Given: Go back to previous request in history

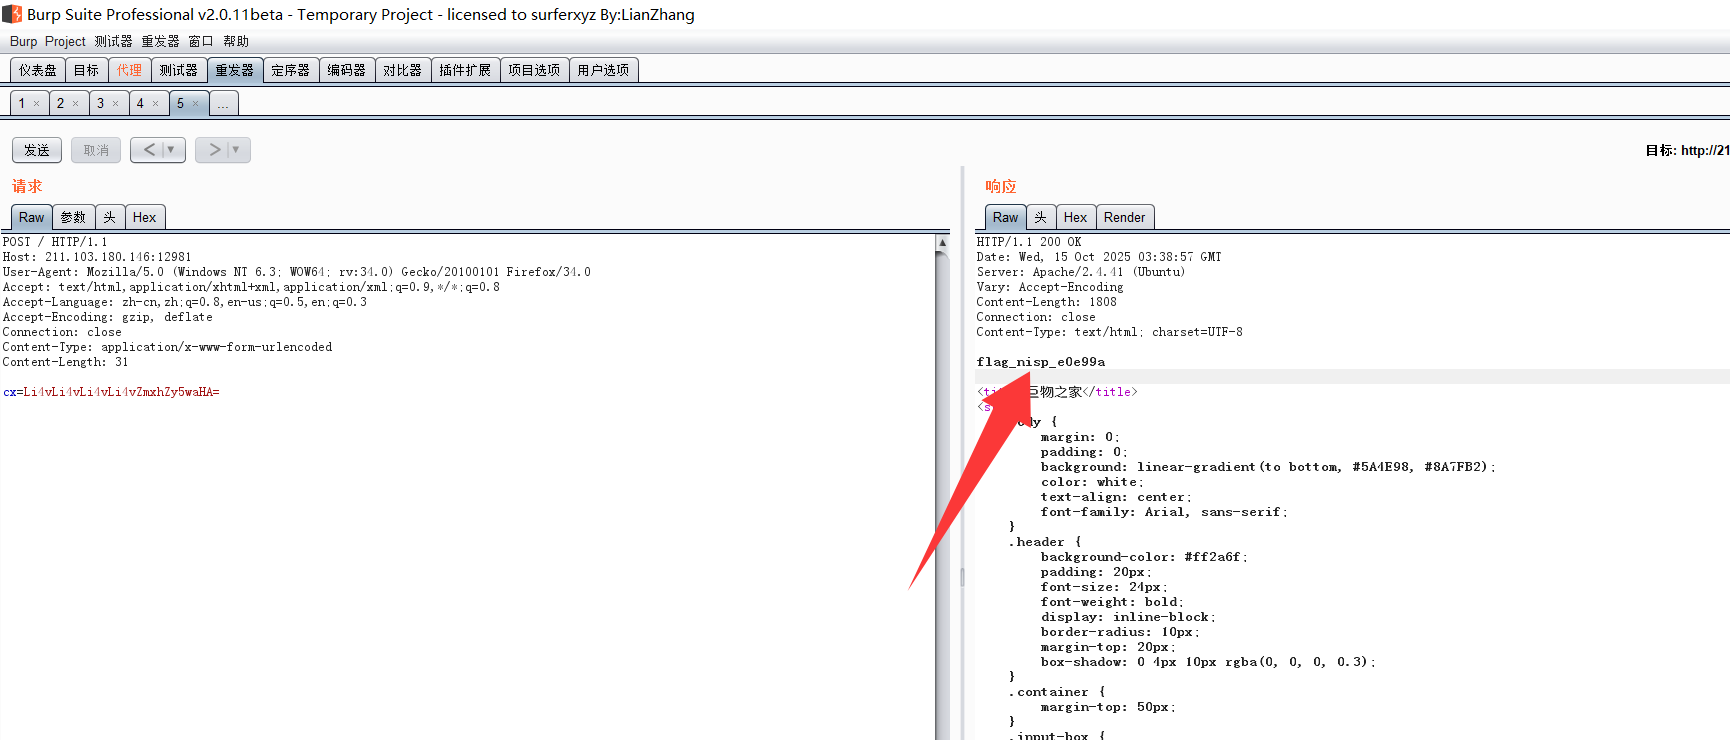Looking at the screenshot, I should point(148,150).
